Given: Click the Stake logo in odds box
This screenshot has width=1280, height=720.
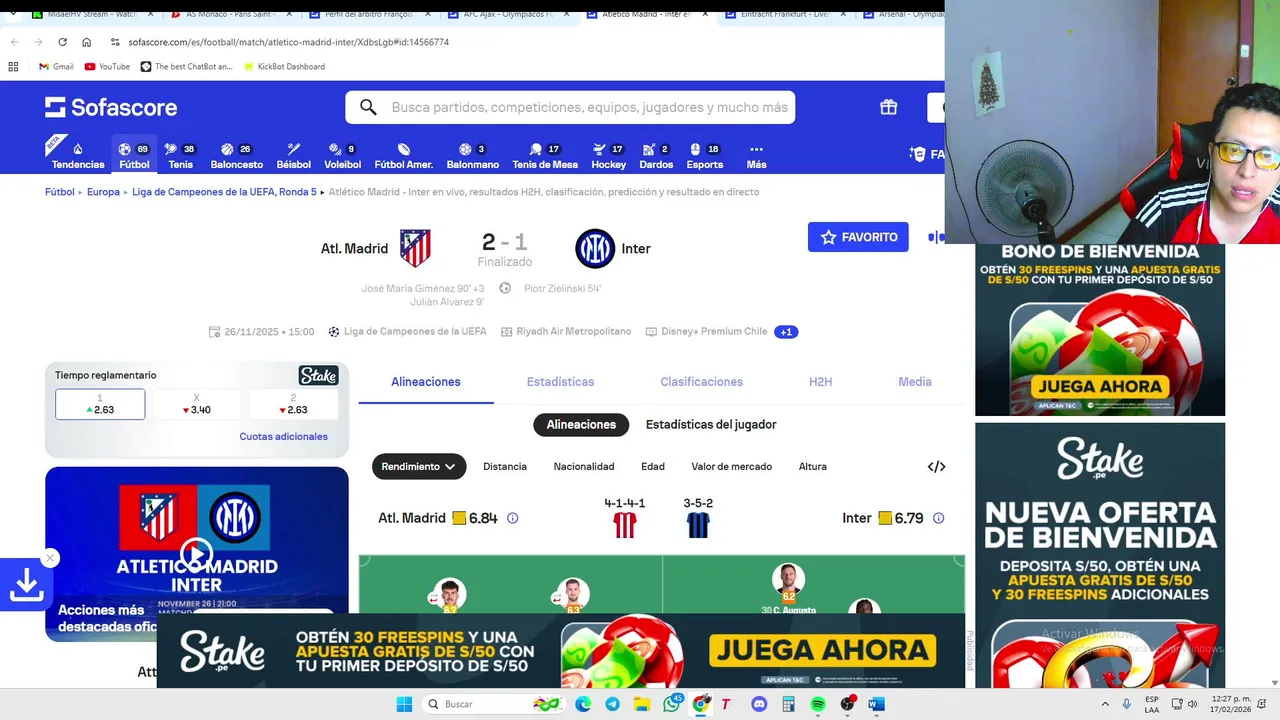Looking at the screenshot, I should 318,376.
